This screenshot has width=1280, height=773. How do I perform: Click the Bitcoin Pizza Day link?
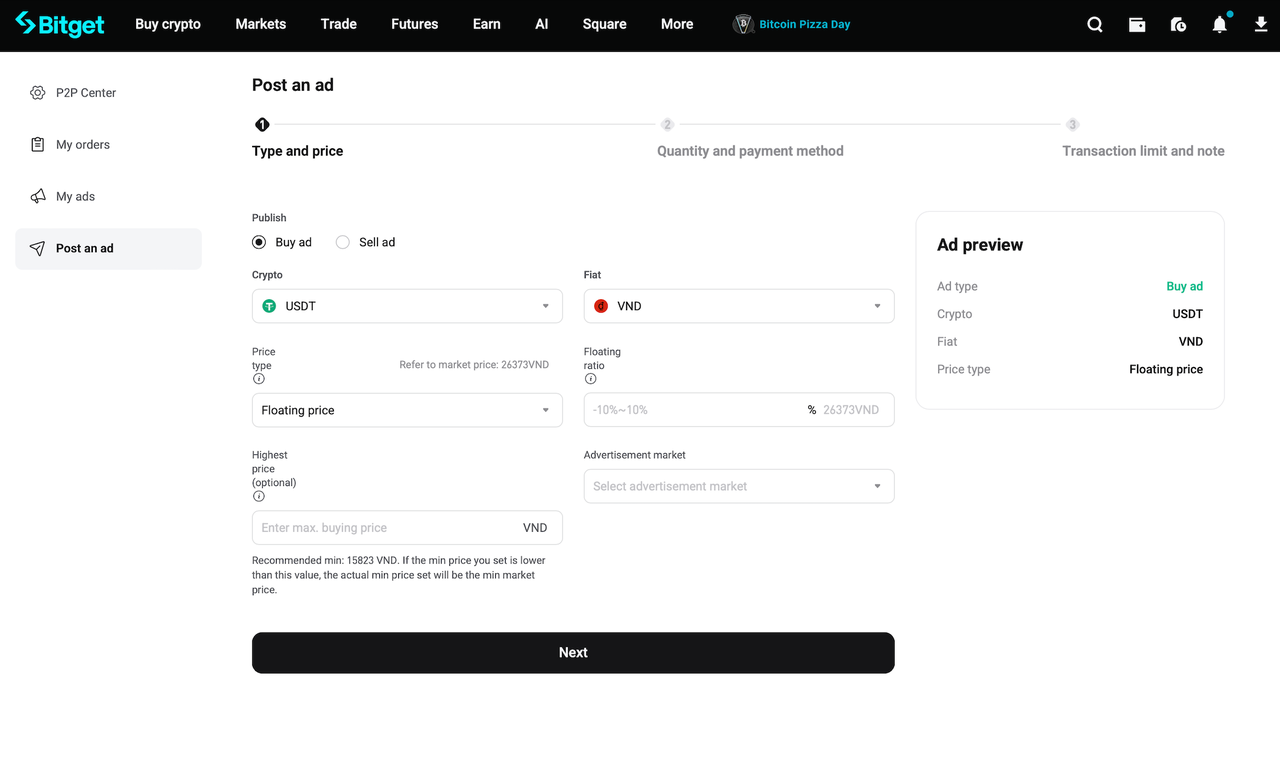click(805, 24)
